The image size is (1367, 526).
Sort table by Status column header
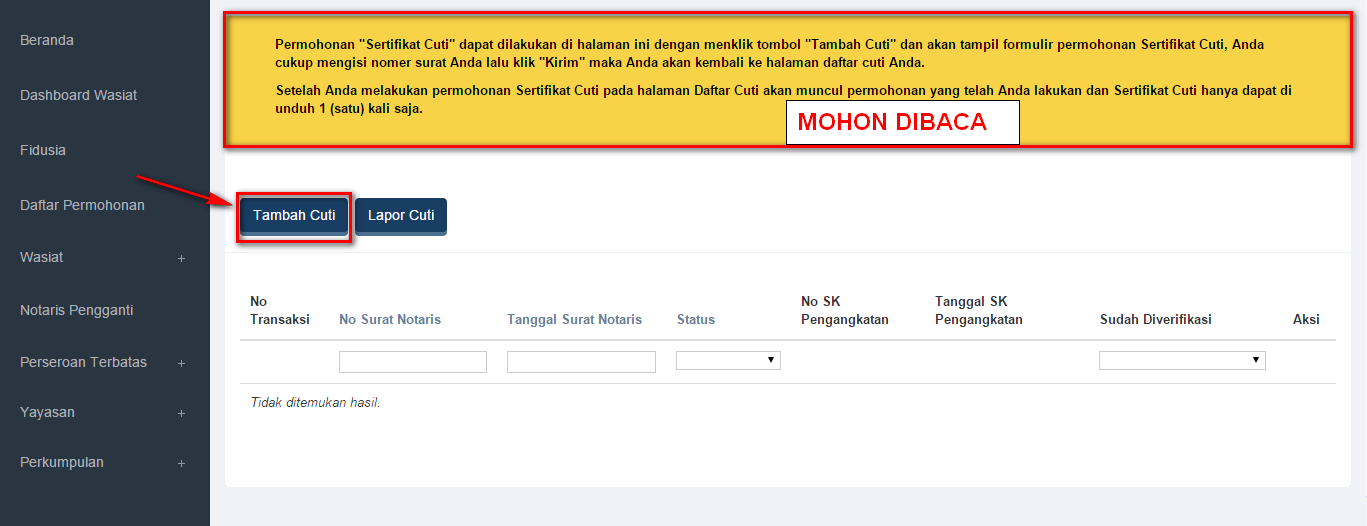click(695, 319)
